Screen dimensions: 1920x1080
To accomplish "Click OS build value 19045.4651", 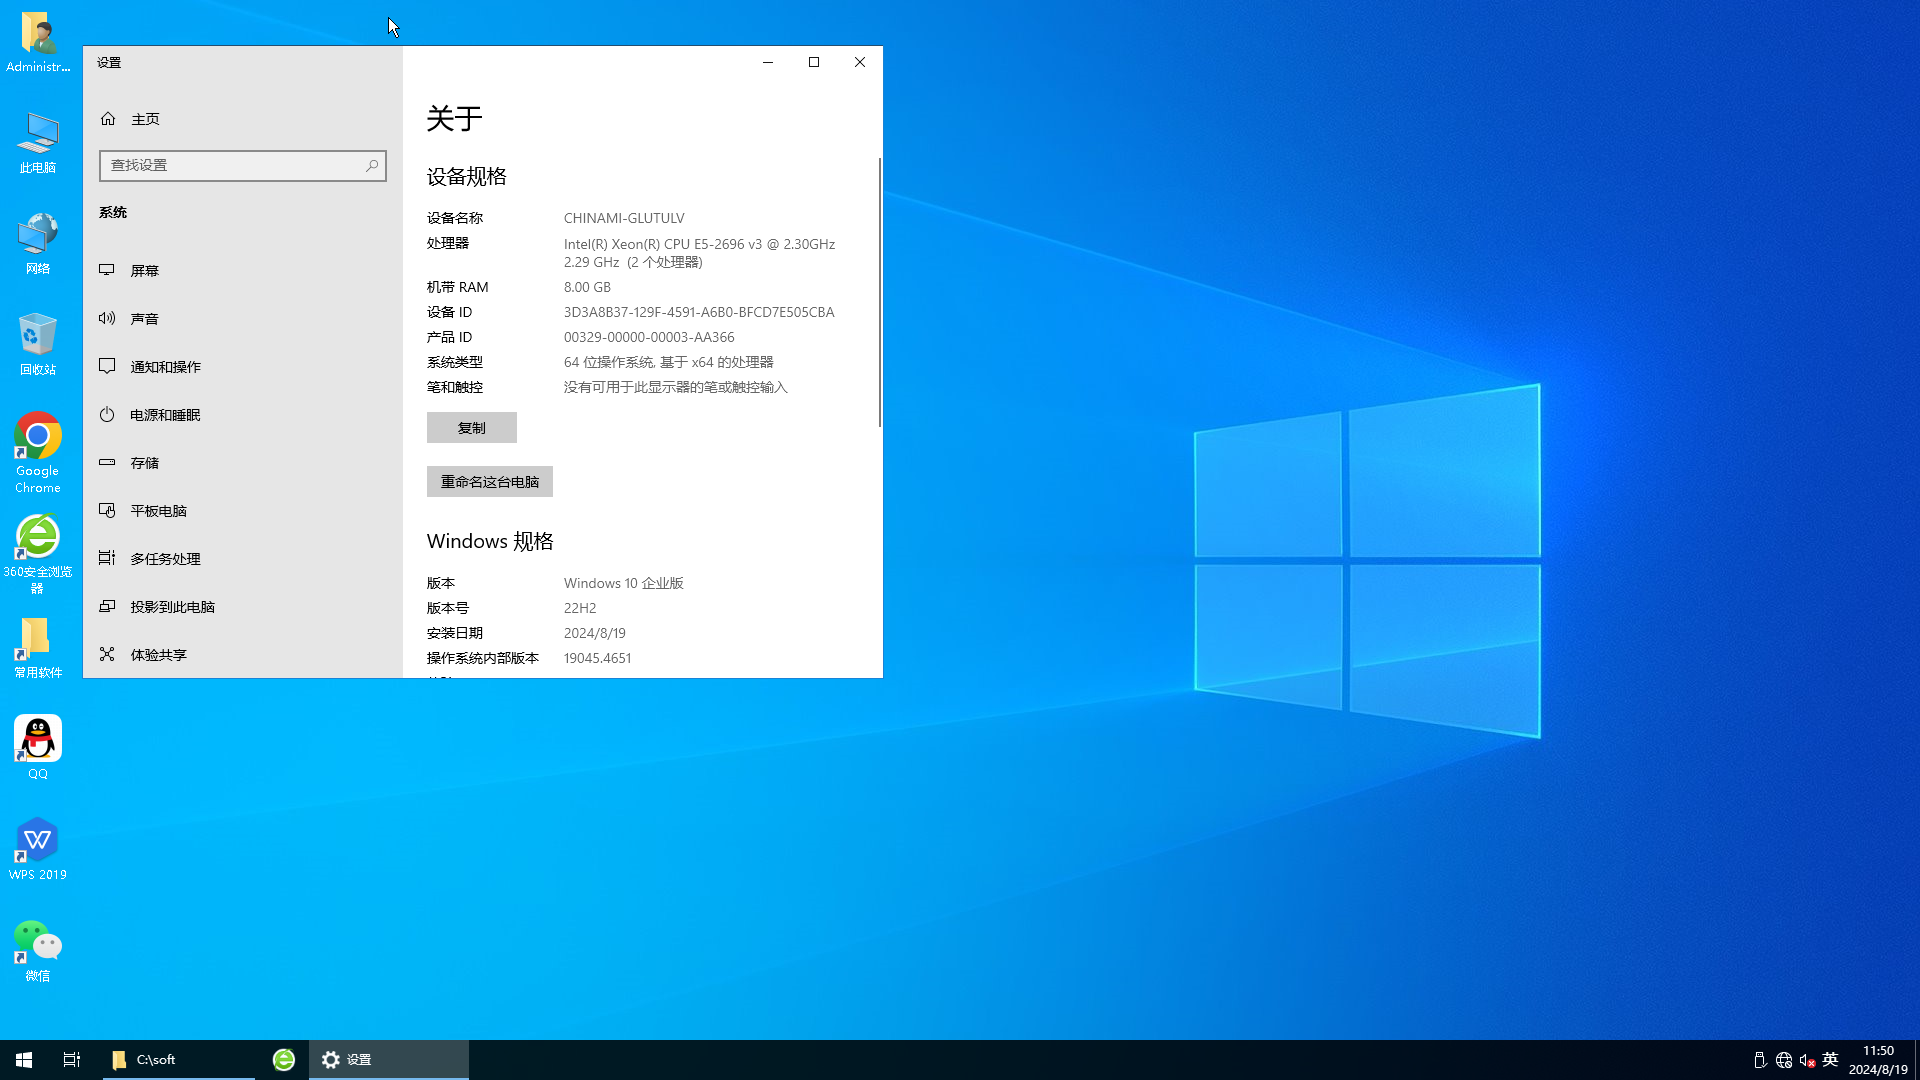I will (597, 658).
